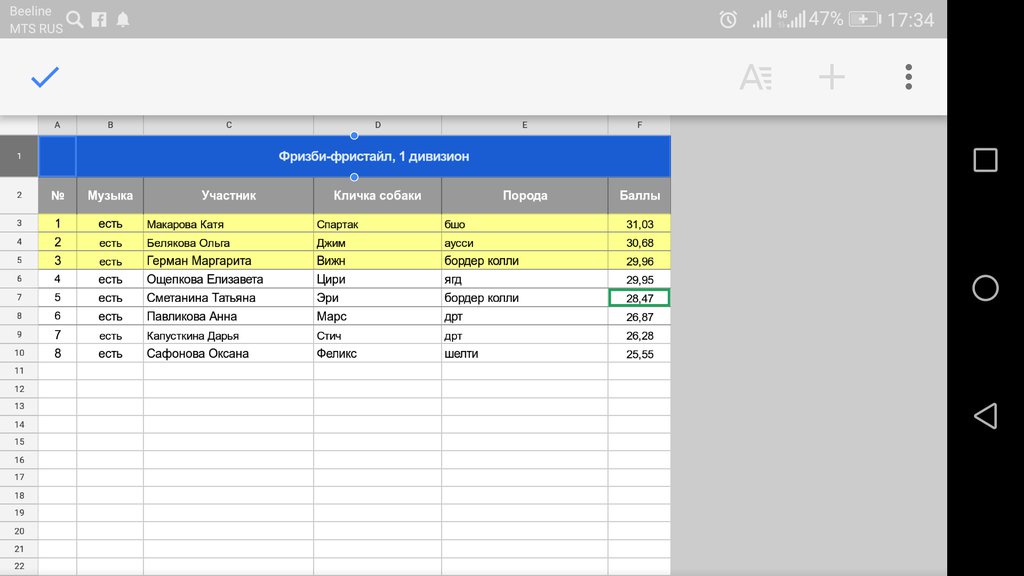1024x576 pixels.
Task: Tap the Android back navigation triangle
Action: [x=985, y=416]
